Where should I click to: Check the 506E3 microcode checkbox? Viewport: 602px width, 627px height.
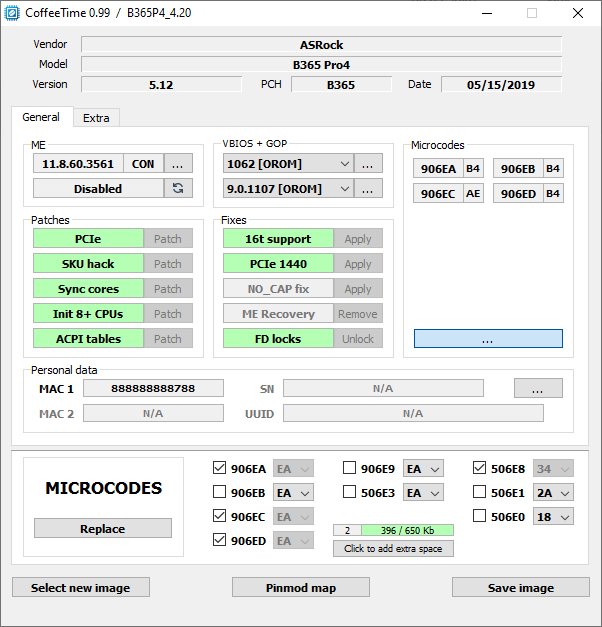pyautogui.click(x=349, y=492)
